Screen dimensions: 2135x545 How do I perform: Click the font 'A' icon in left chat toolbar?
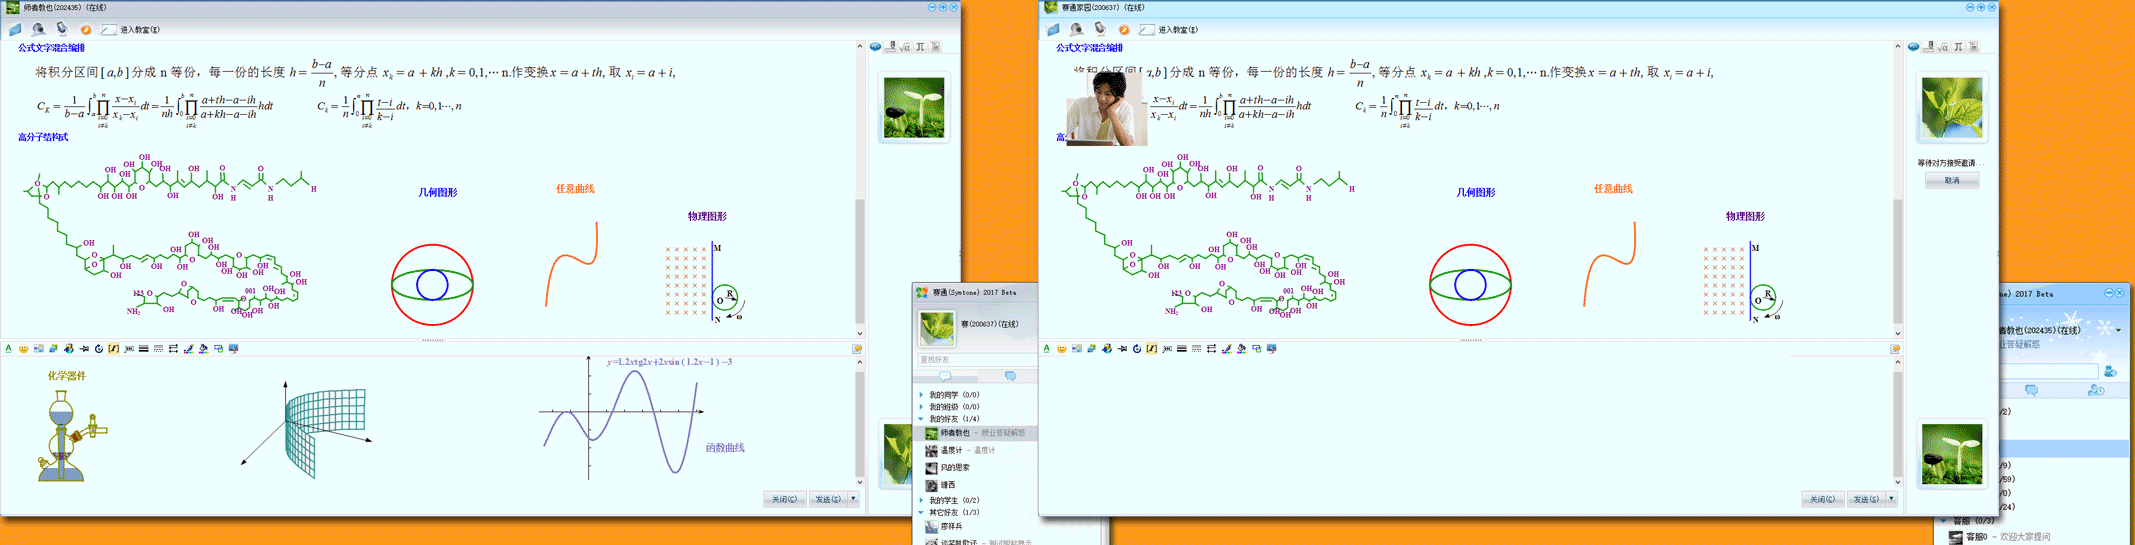pyautogui.click(x=9, y=349)
